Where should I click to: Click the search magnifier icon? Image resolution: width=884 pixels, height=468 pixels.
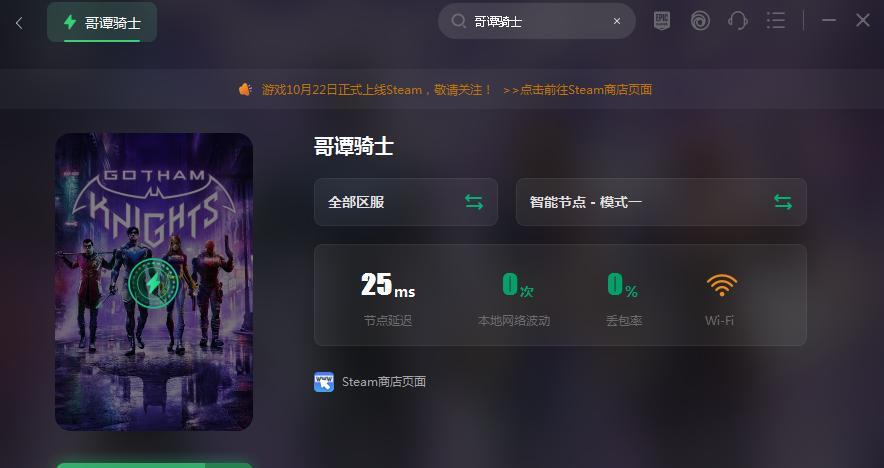point(459,21)
